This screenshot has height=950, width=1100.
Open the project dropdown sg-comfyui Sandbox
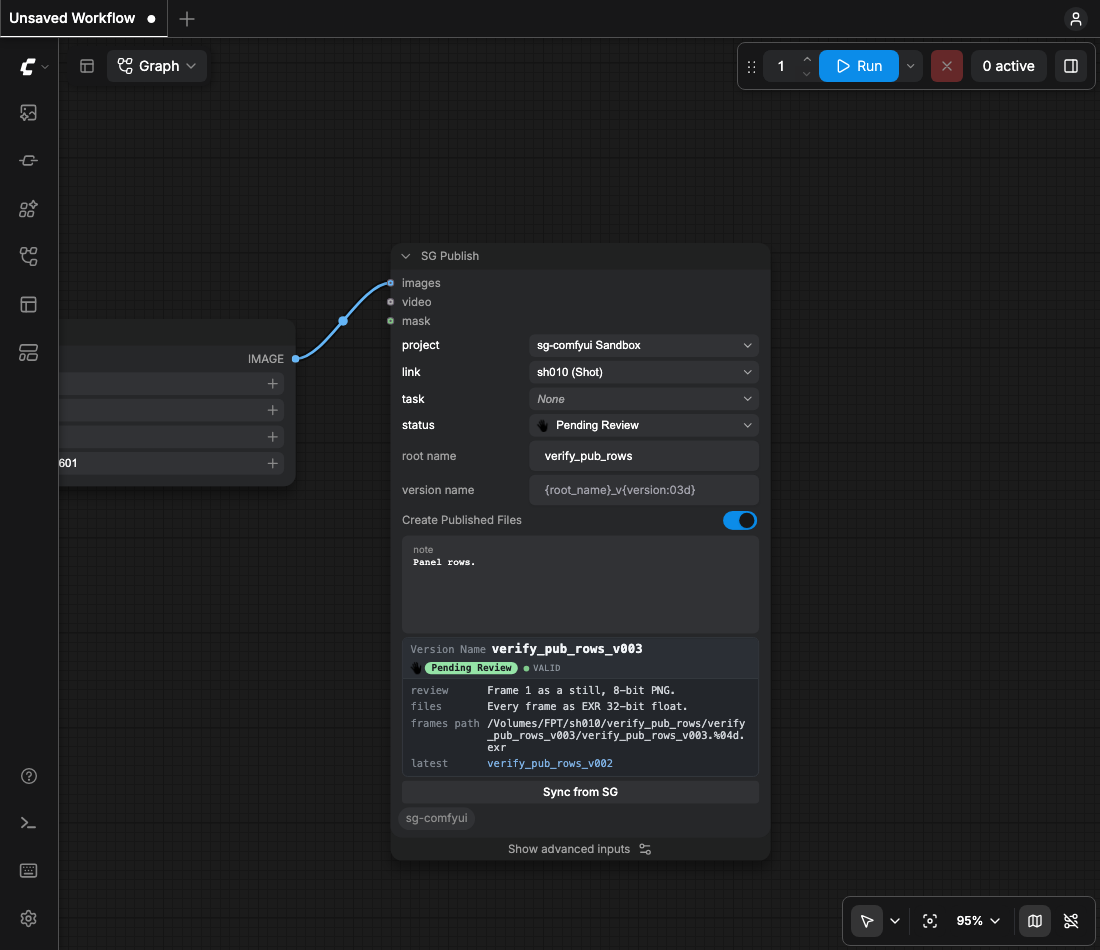(x=643, y=345)
